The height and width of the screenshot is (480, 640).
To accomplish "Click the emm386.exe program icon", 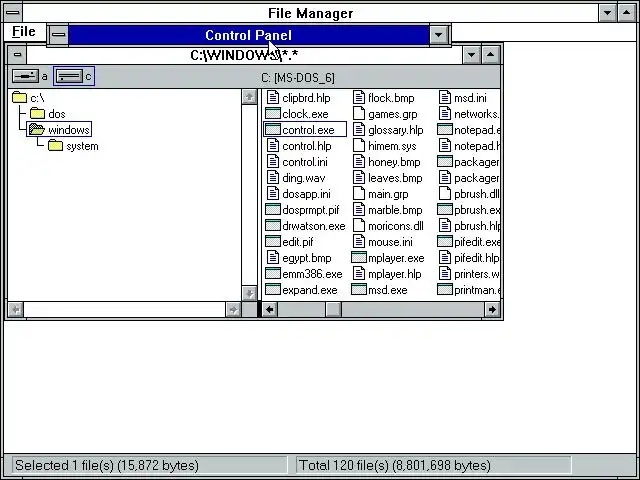I will 273,274.
